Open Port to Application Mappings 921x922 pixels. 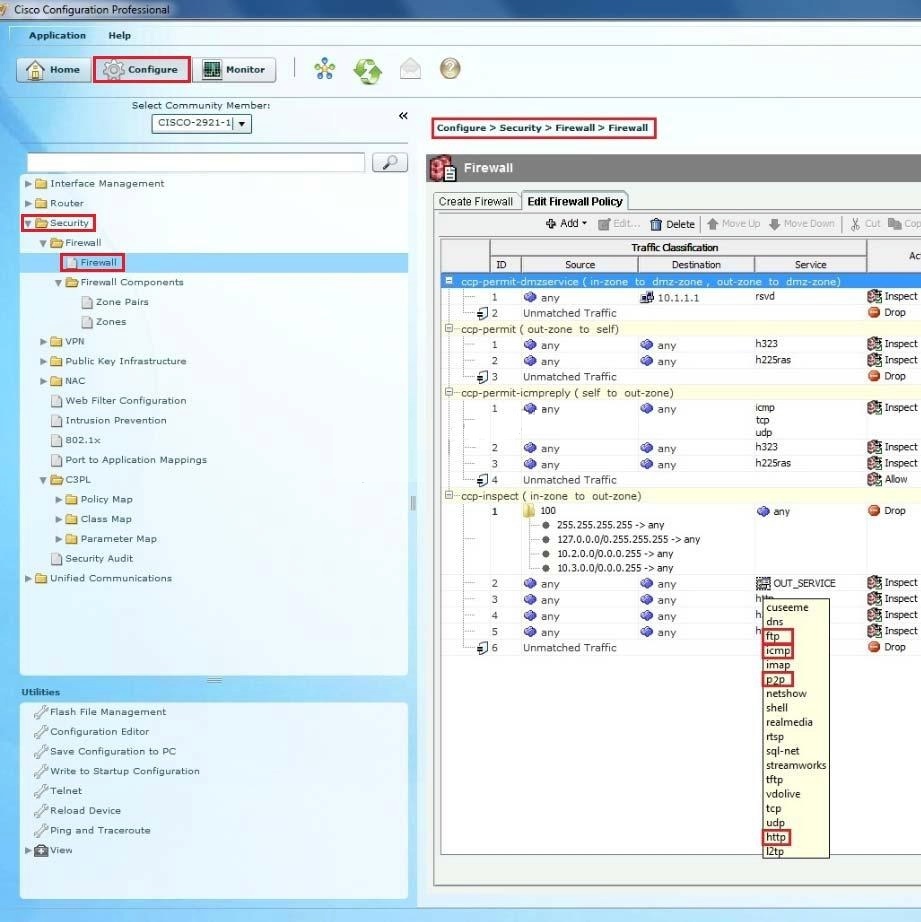136,460
